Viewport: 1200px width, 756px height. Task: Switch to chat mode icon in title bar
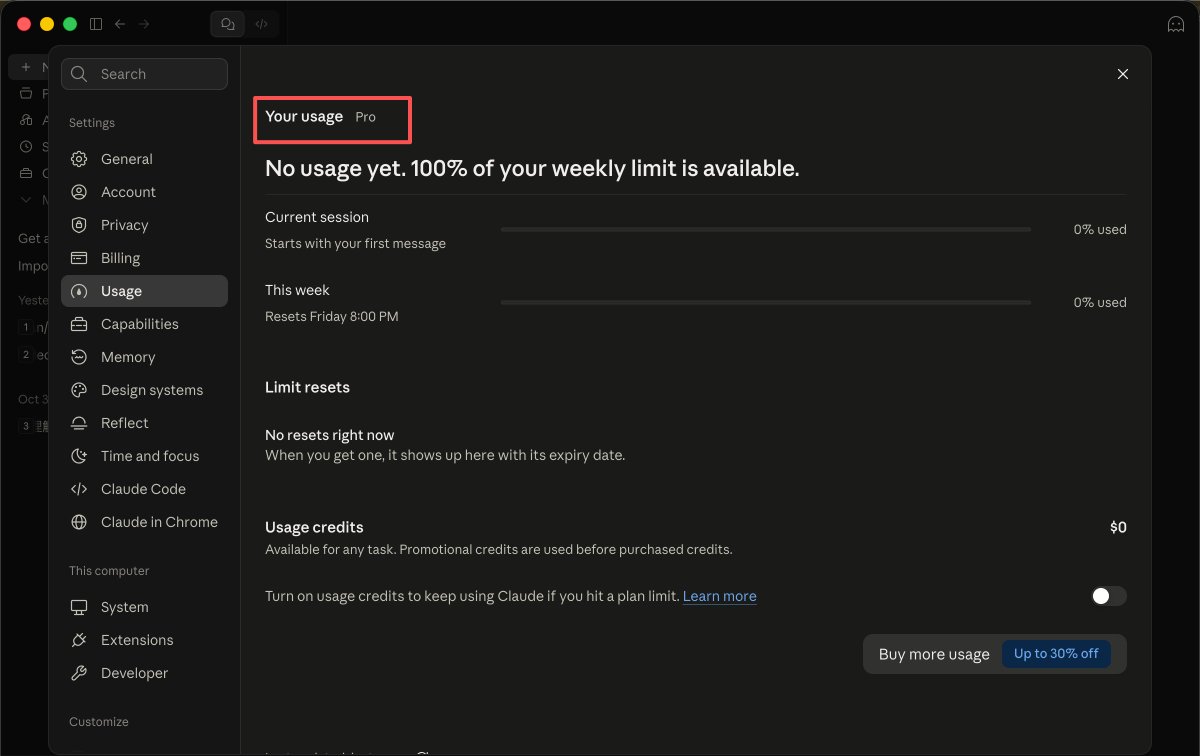click(228, 24)
